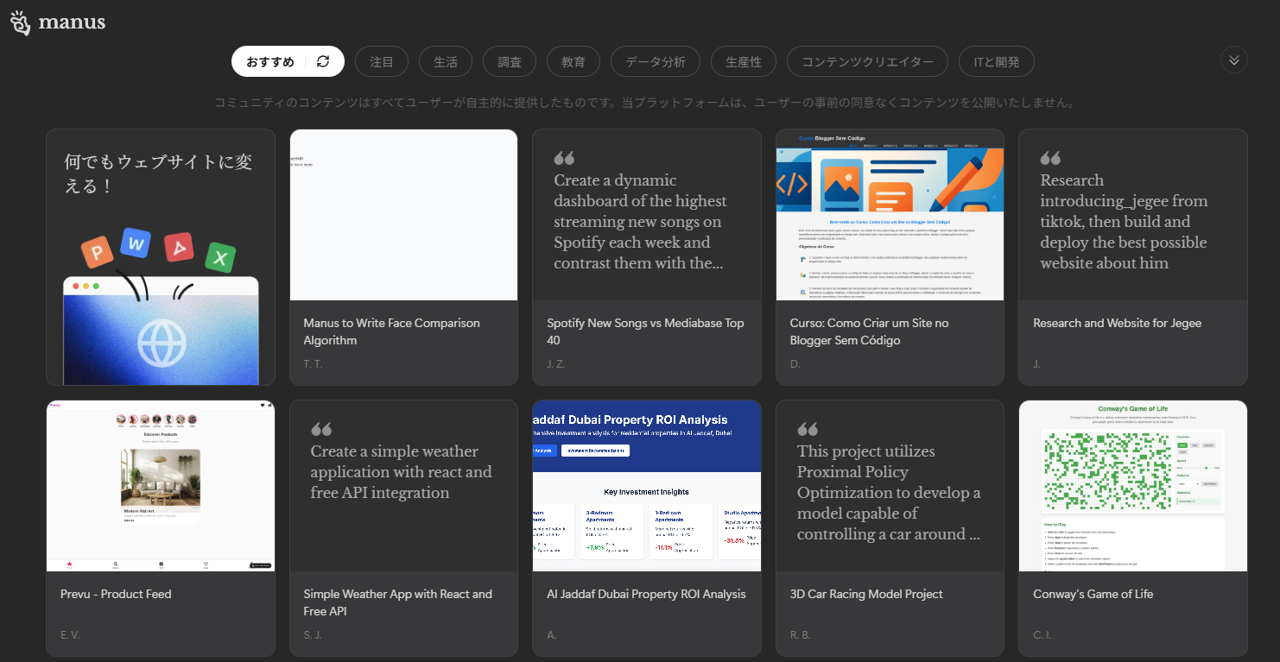Click the blue W file icon
The image size is (1280, 662).
[x=136, y=242]
